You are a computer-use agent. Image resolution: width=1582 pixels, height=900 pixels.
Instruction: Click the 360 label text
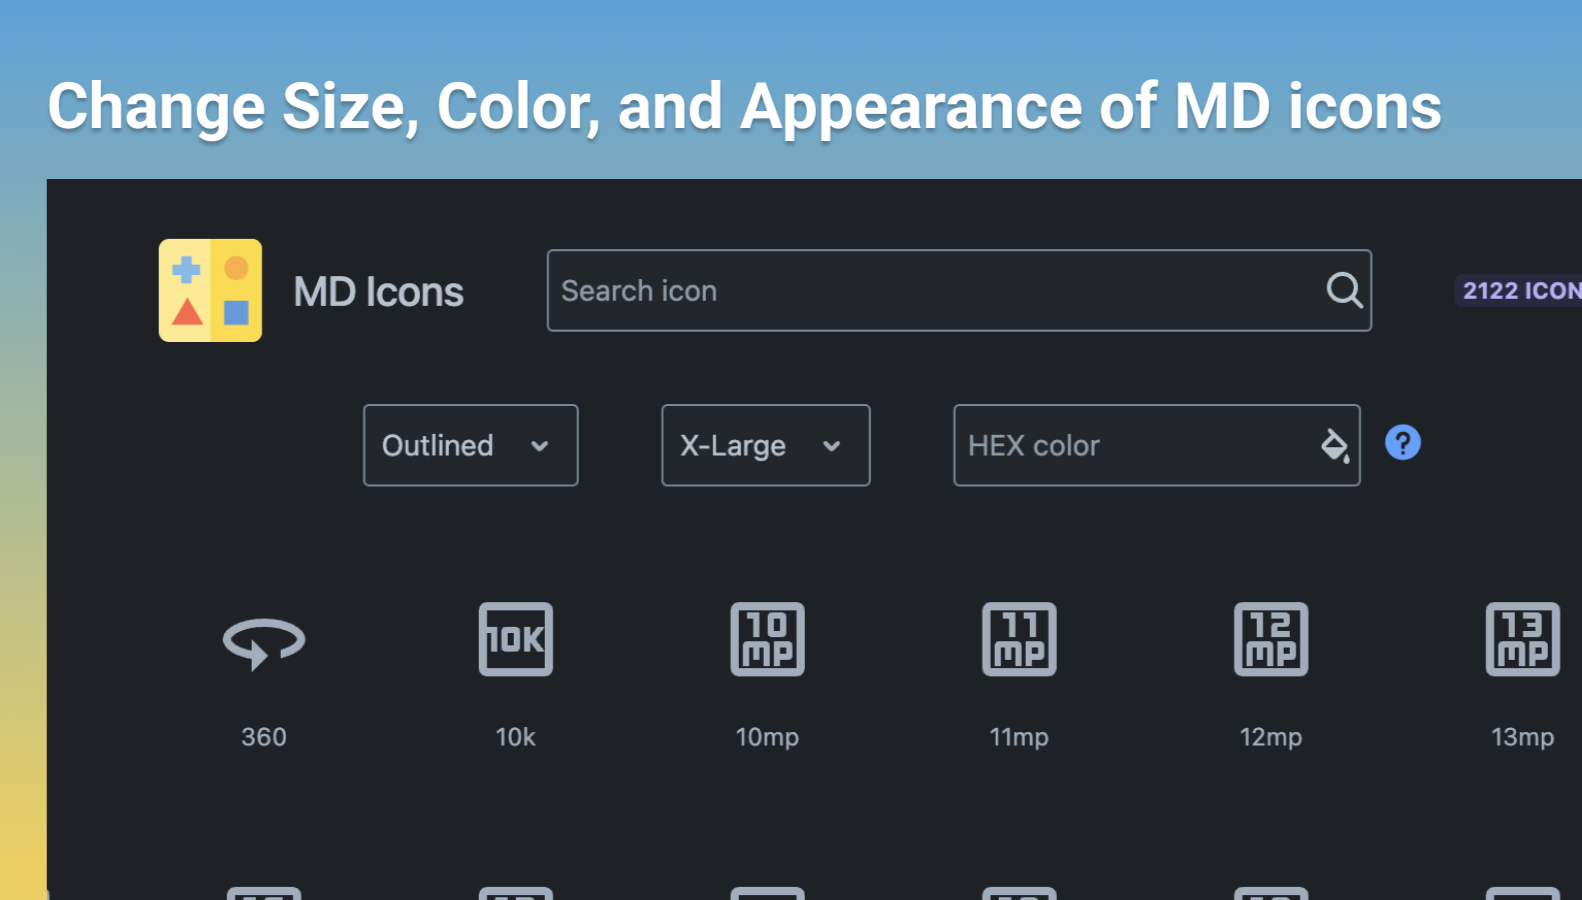click(264, 737)
